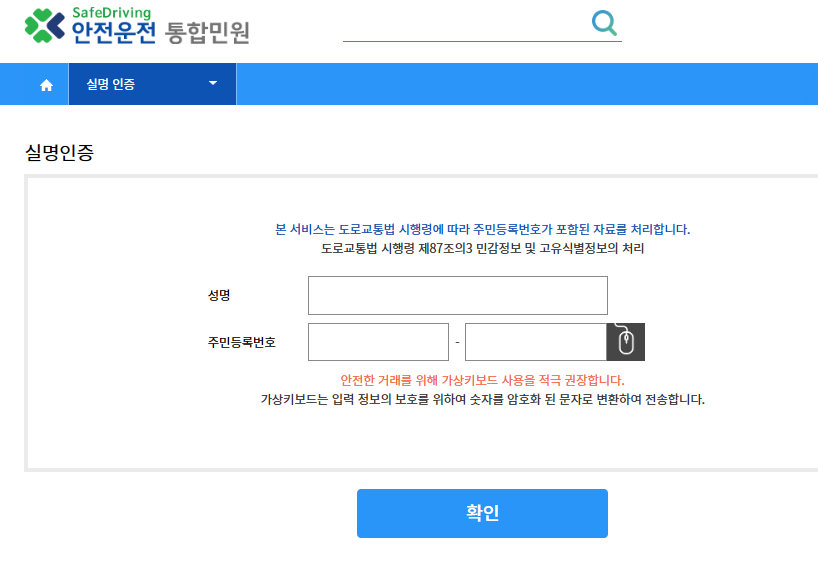Click the magnifier search icon
818x576 pixels.
604,23
